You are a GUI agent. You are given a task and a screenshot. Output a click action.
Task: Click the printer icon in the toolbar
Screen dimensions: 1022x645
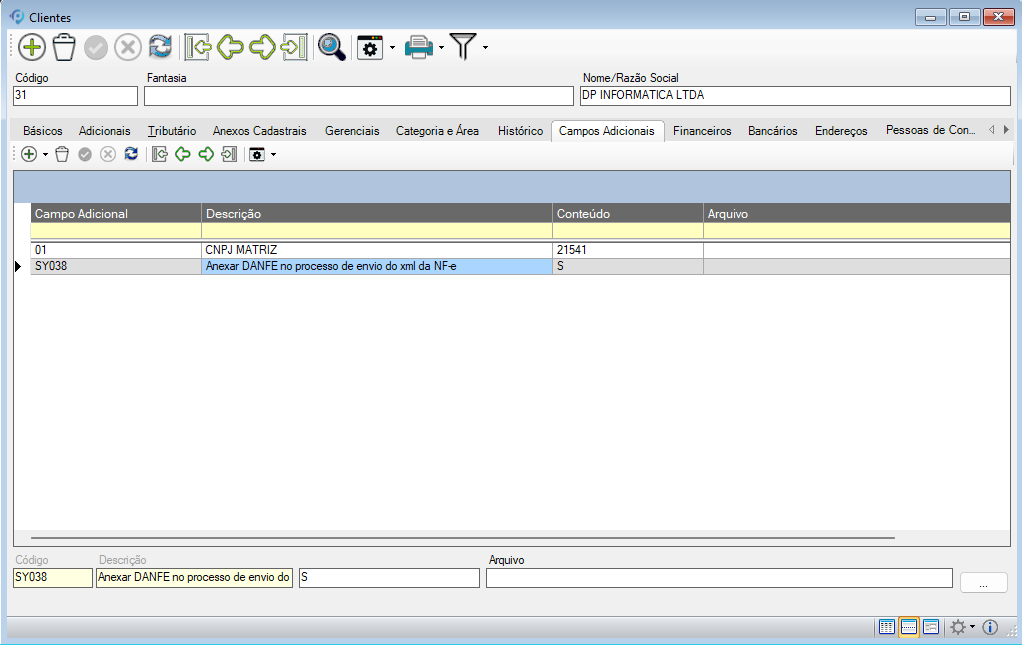point(418,47)
